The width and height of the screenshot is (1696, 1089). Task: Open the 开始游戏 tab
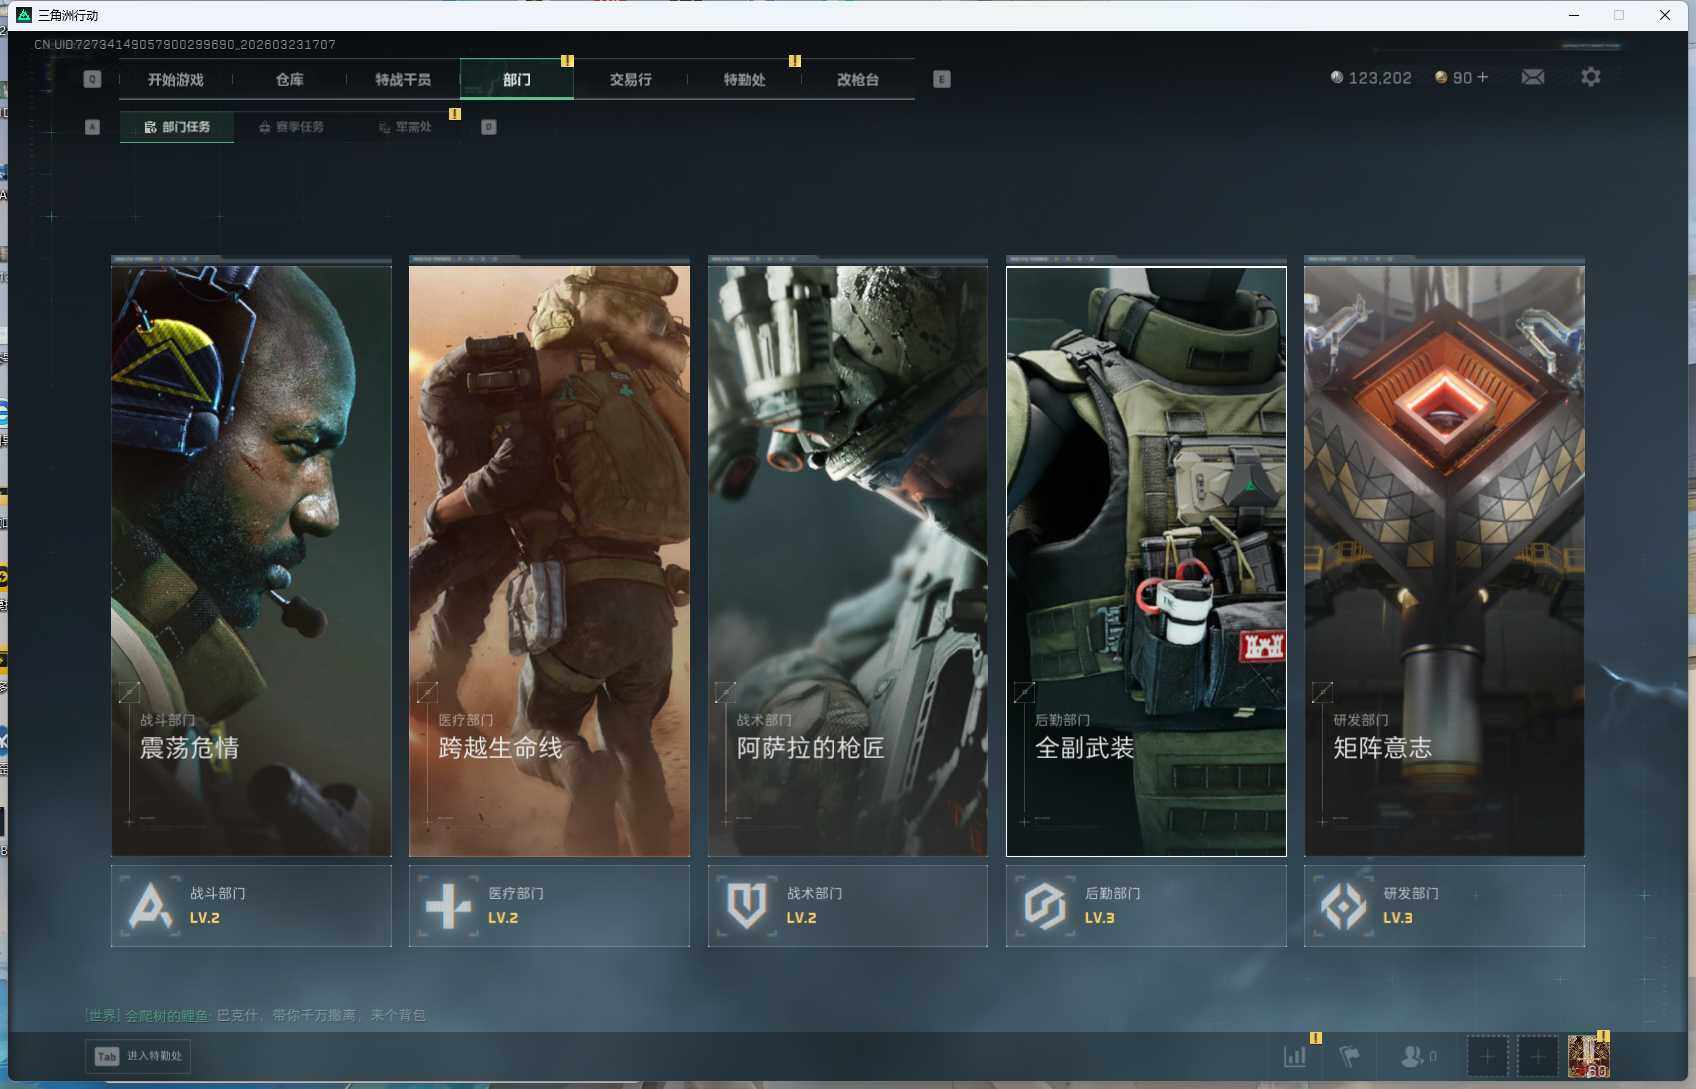tap(176, 80)
